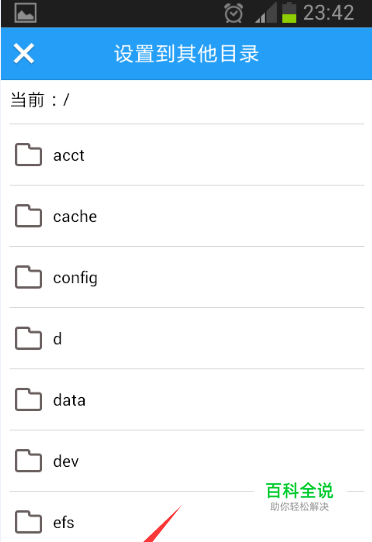
Task: Tap the battery indicator icon
Action: tap(289, 13)
